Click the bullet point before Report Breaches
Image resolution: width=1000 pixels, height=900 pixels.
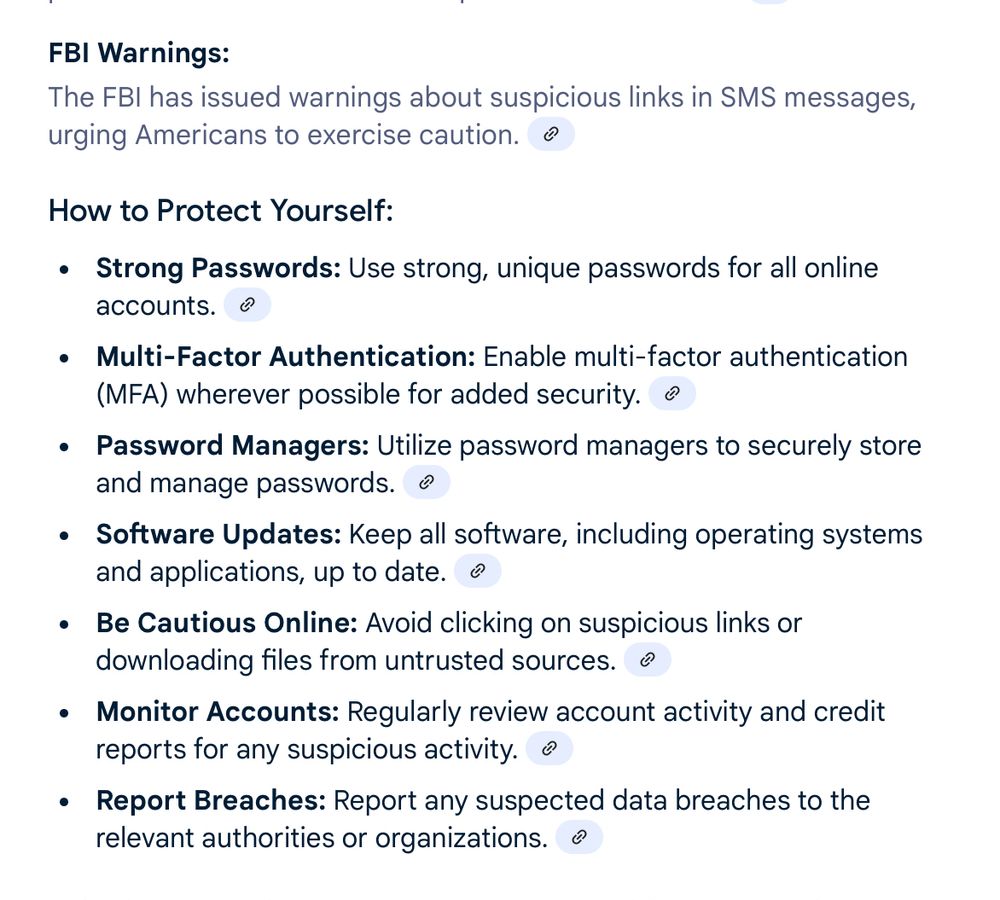point(64,801)
